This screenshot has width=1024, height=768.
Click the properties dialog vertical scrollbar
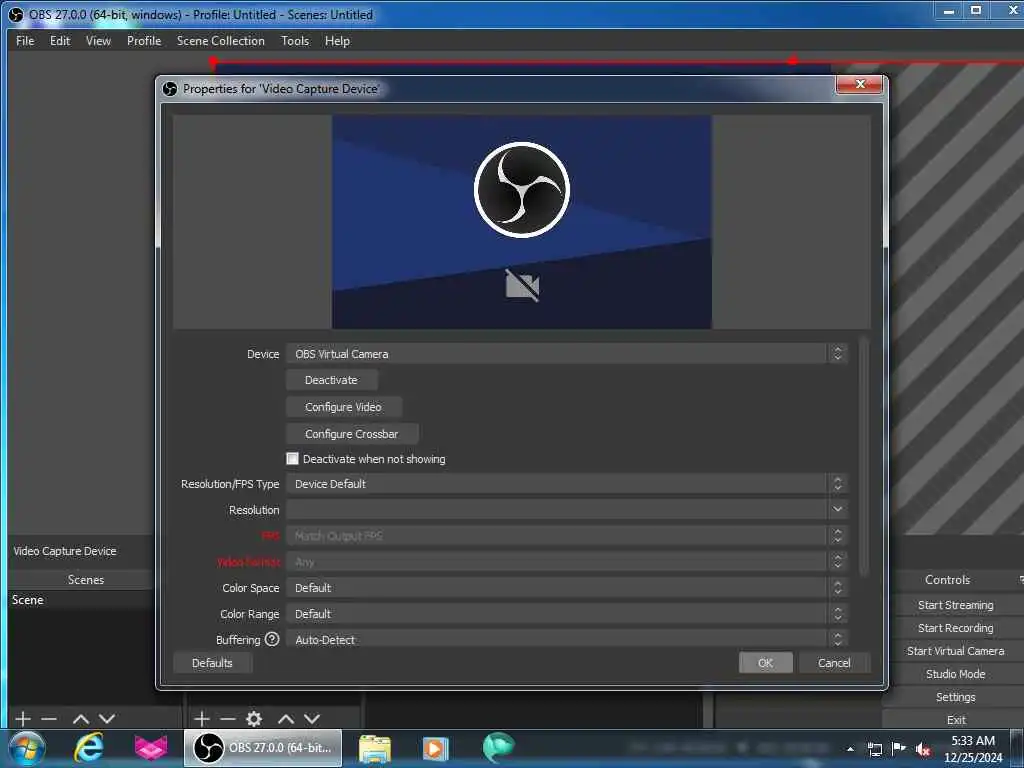[864, 457]
